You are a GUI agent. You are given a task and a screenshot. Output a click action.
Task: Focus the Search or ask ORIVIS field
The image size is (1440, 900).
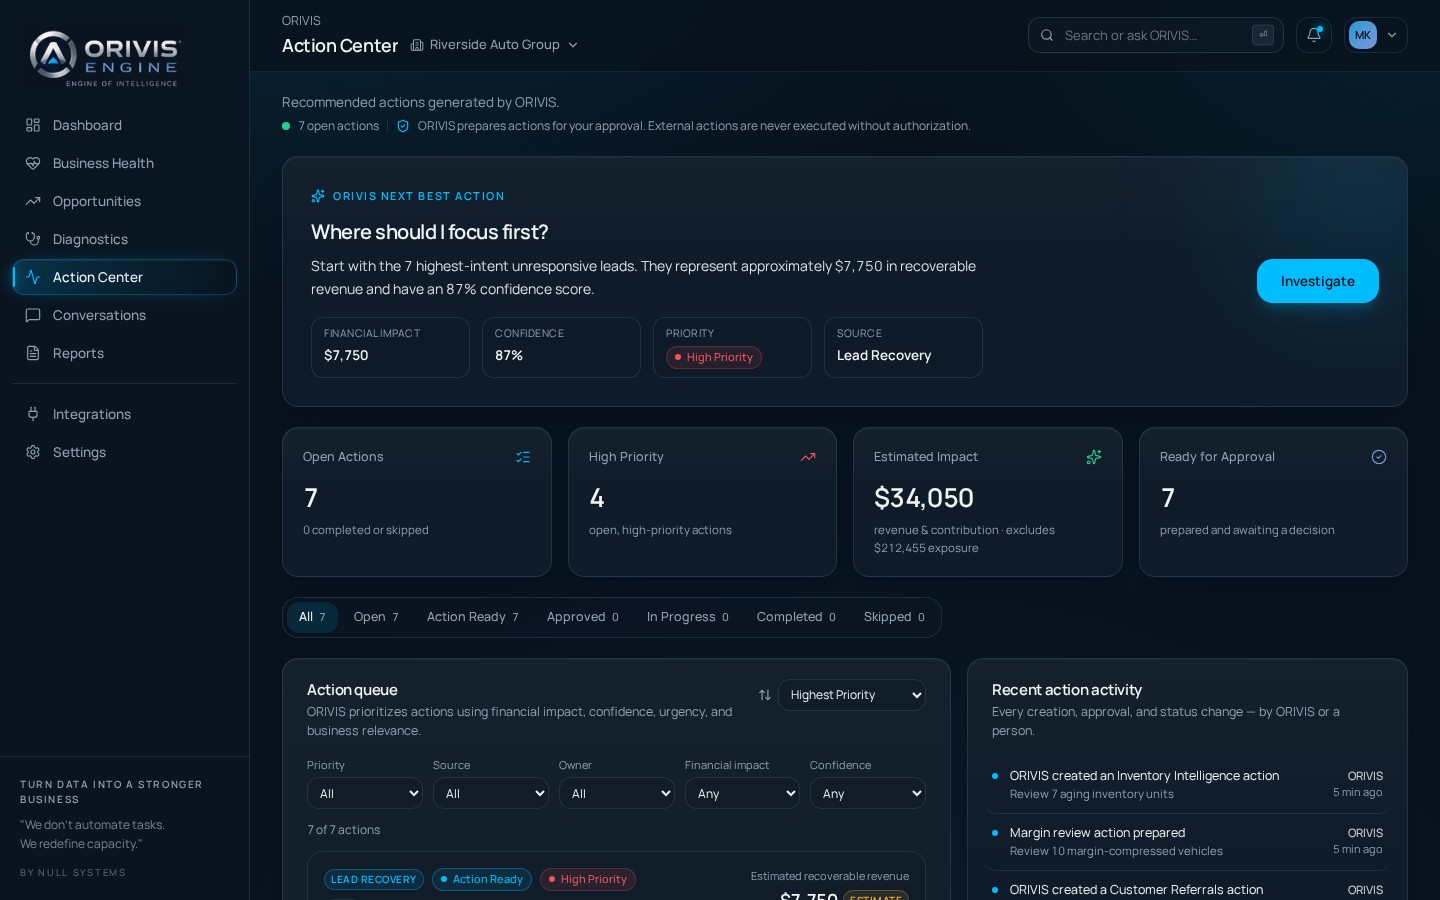1156,35
